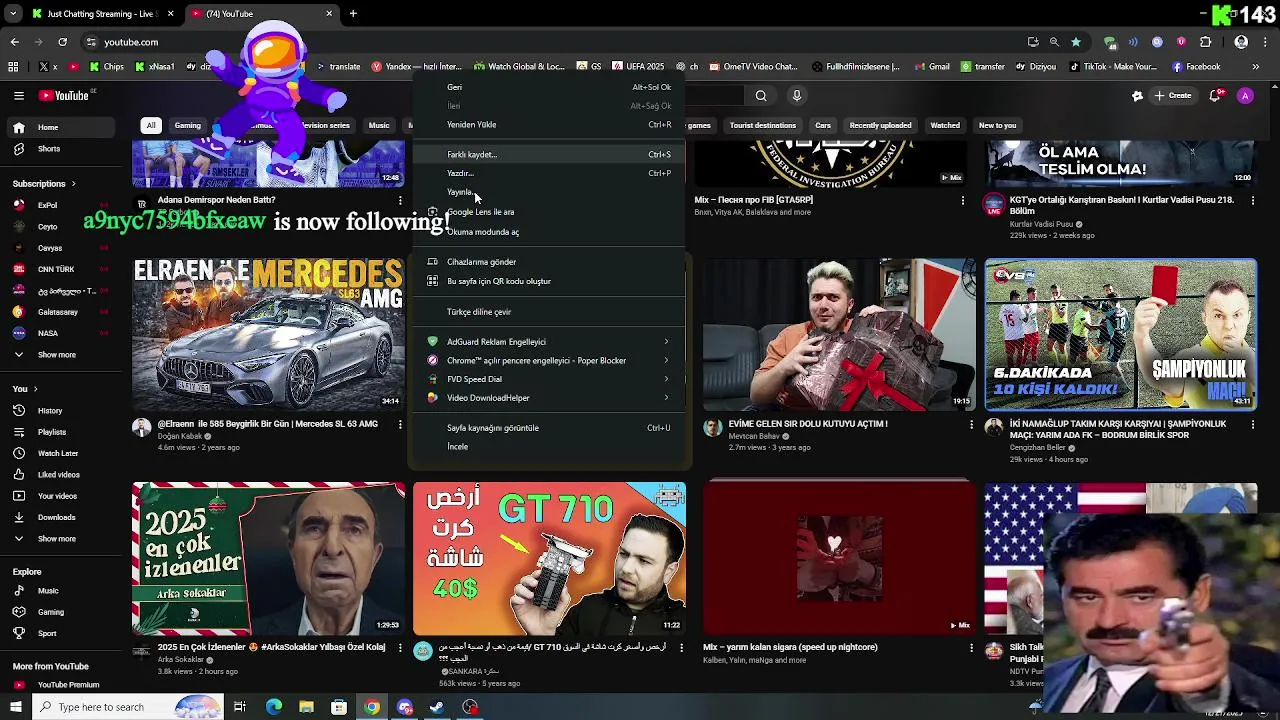Open Downloads in the sidebar
This screenshot has height=720, width=1280.
coord(64,517)
